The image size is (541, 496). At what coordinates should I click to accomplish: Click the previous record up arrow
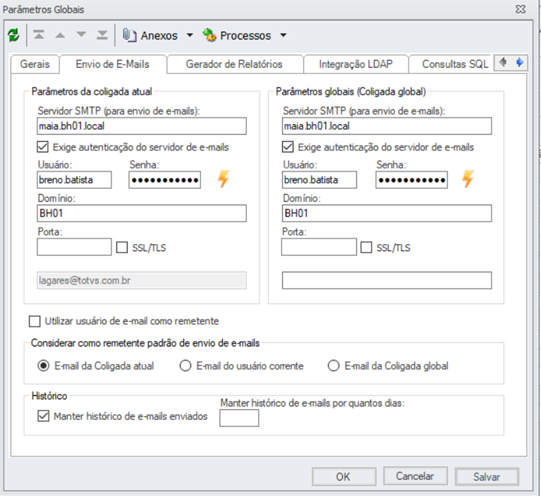tap(60, 35)
